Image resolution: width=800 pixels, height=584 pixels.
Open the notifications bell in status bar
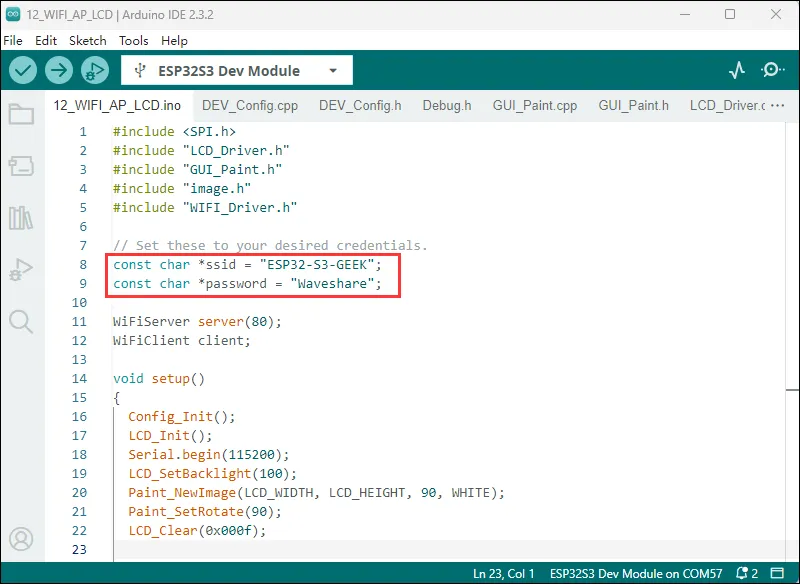click(x=743, y=574)
